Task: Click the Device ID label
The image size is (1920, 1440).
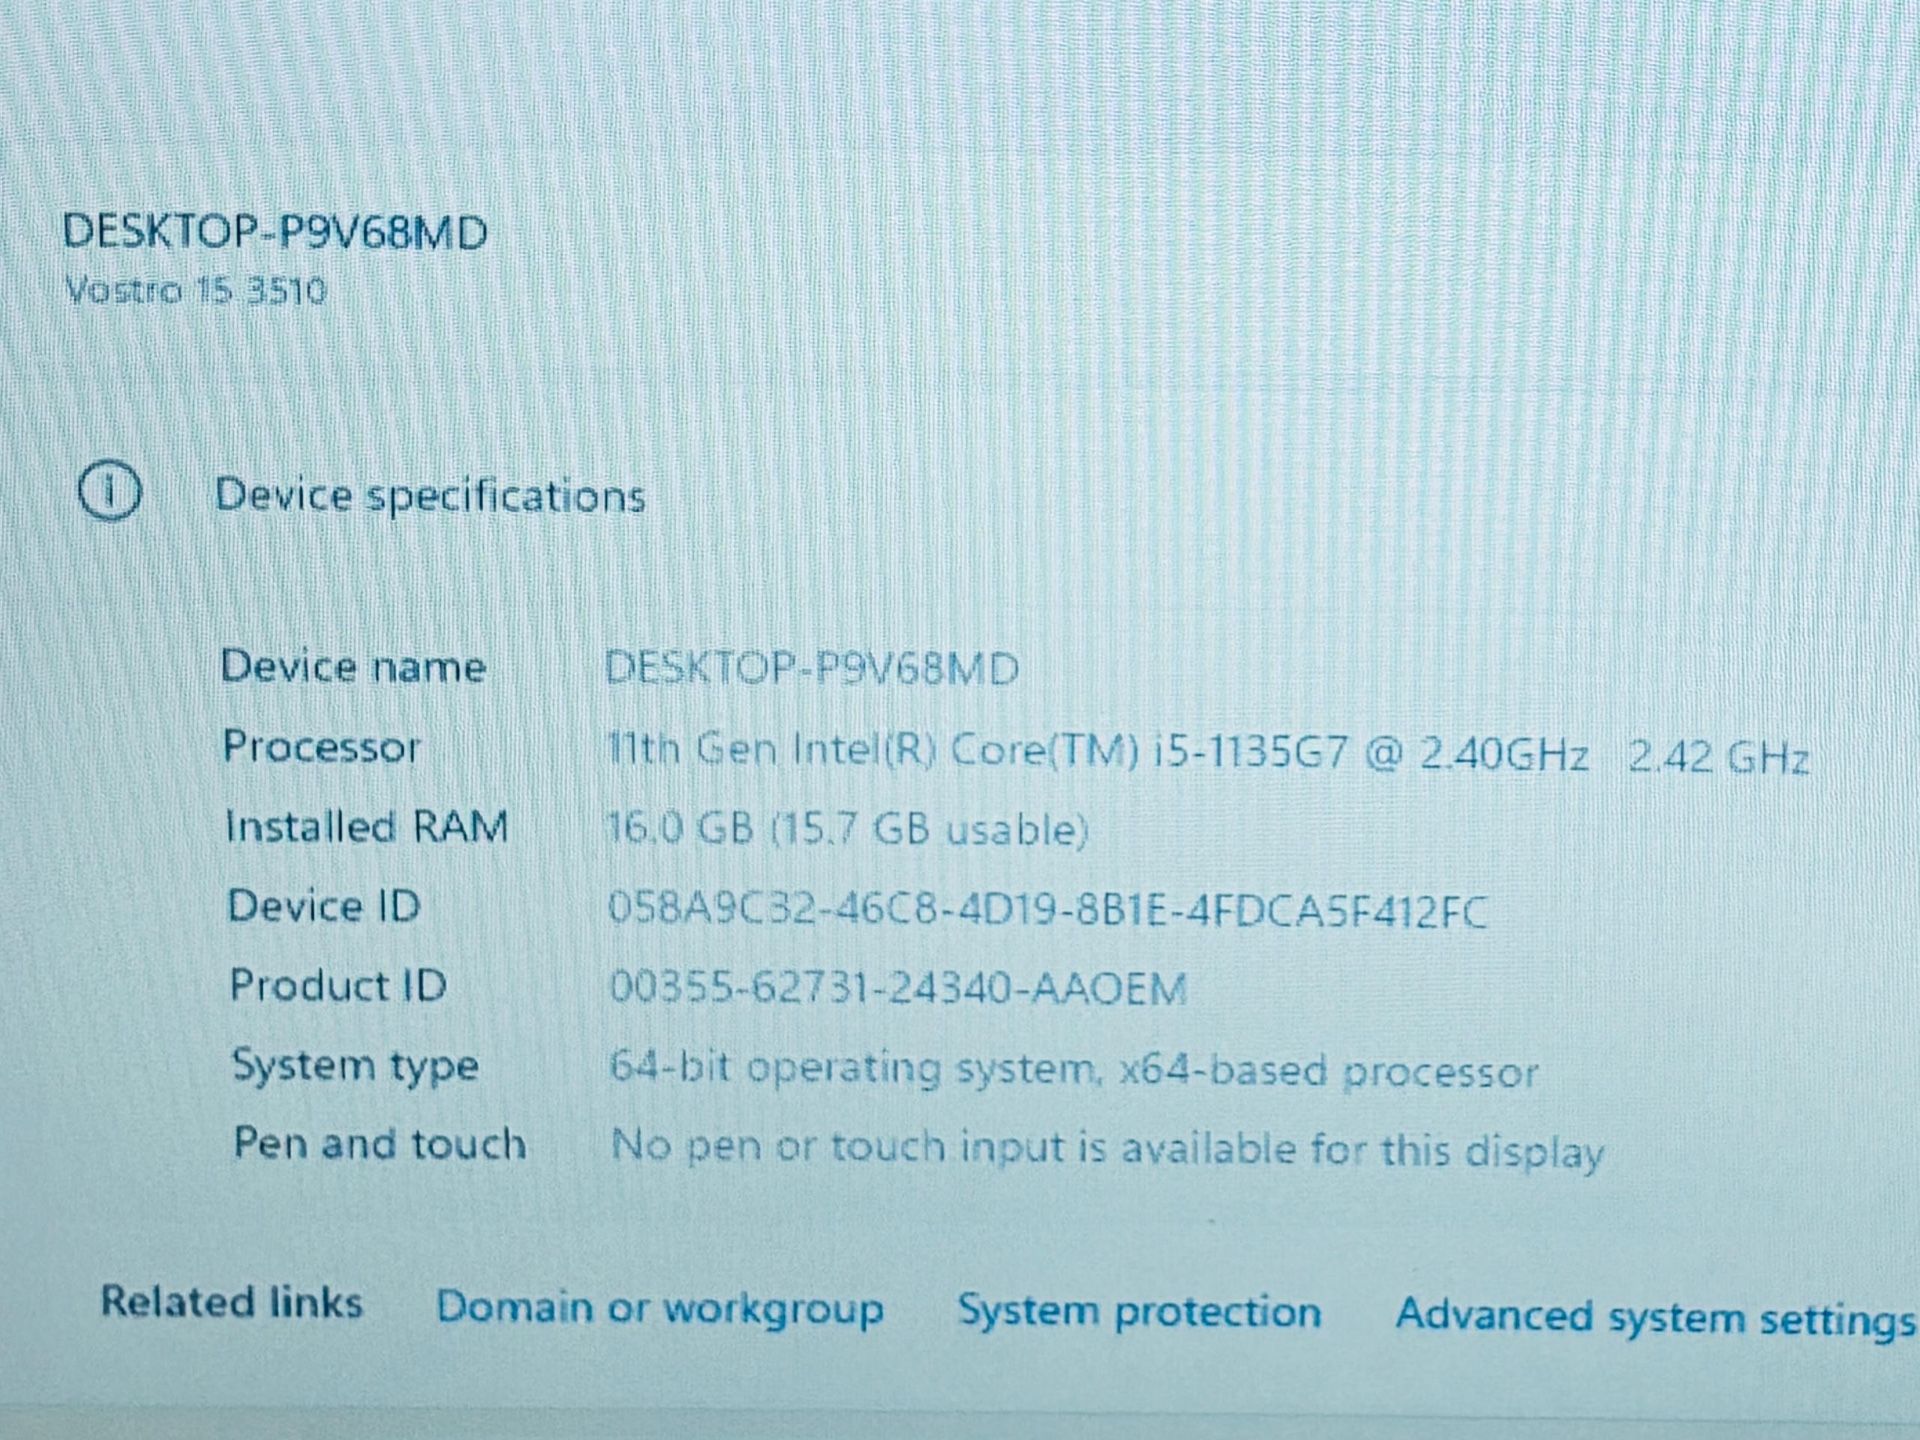Action: tap(324, 906)
